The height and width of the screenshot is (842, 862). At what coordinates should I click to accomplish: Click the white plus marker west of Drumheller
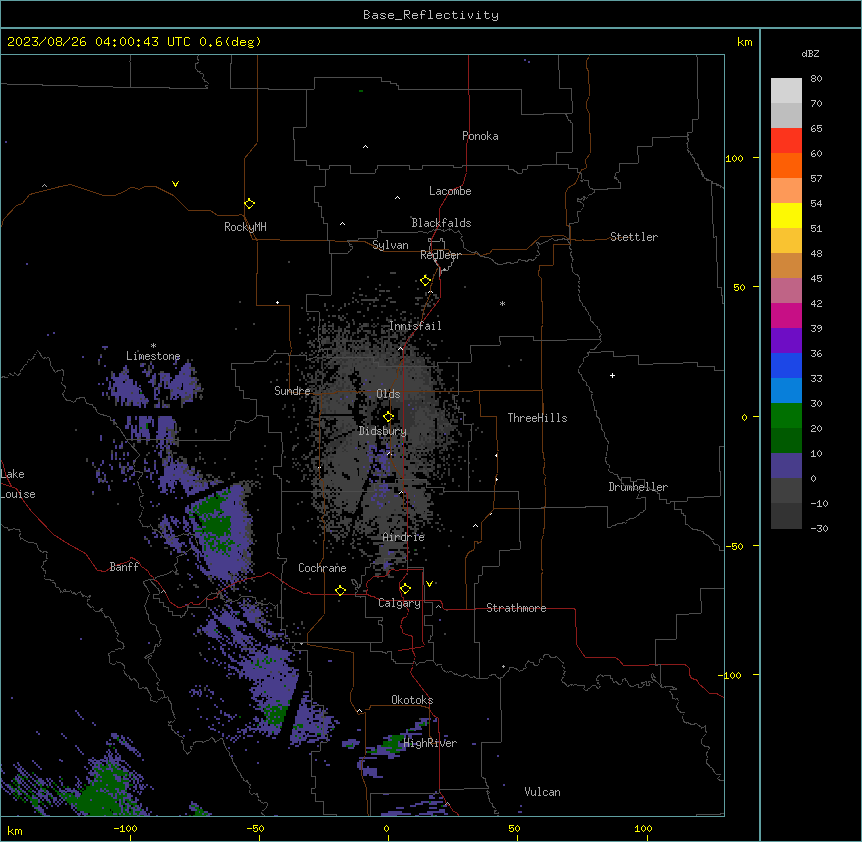612,375
